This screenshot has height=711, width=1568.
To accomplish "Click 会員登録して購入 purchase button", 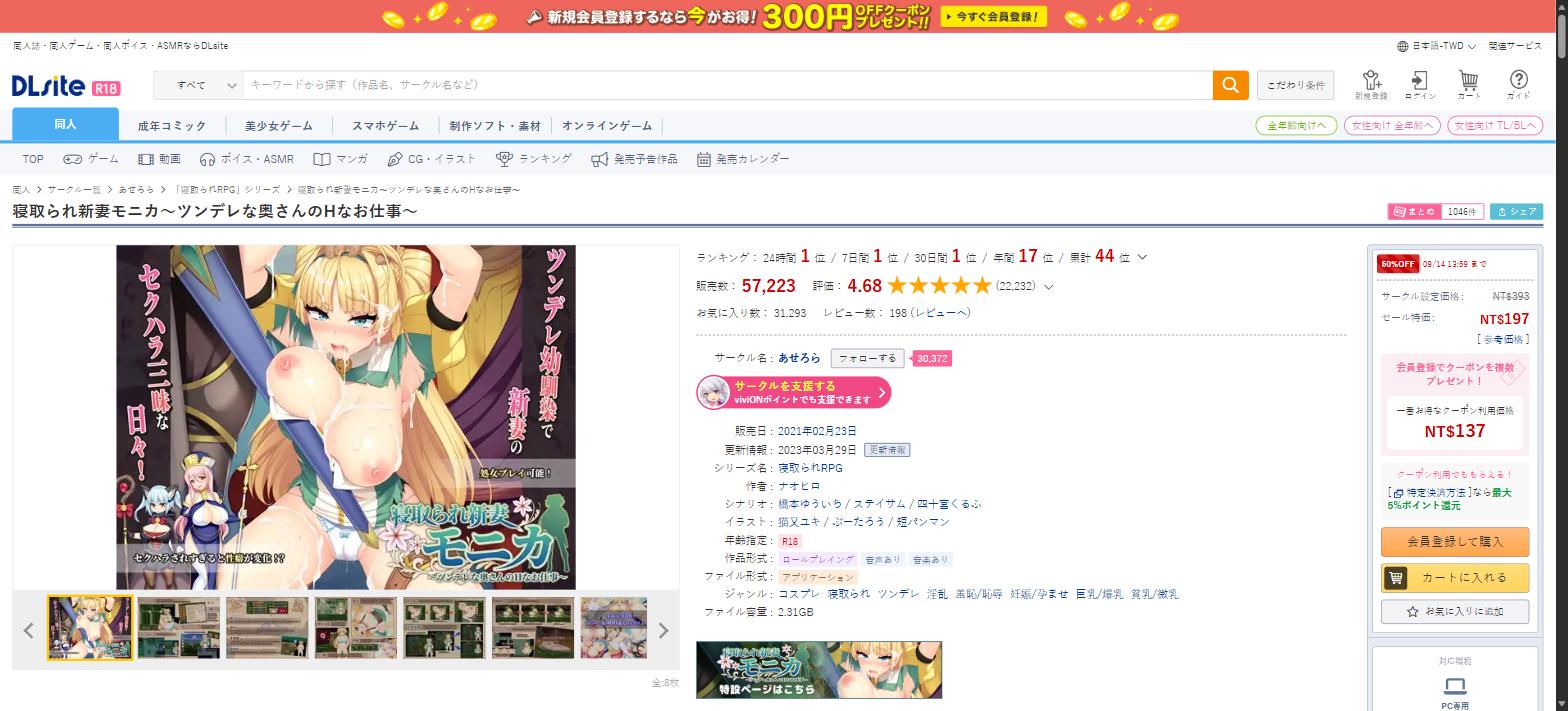I will (1455, 542).
